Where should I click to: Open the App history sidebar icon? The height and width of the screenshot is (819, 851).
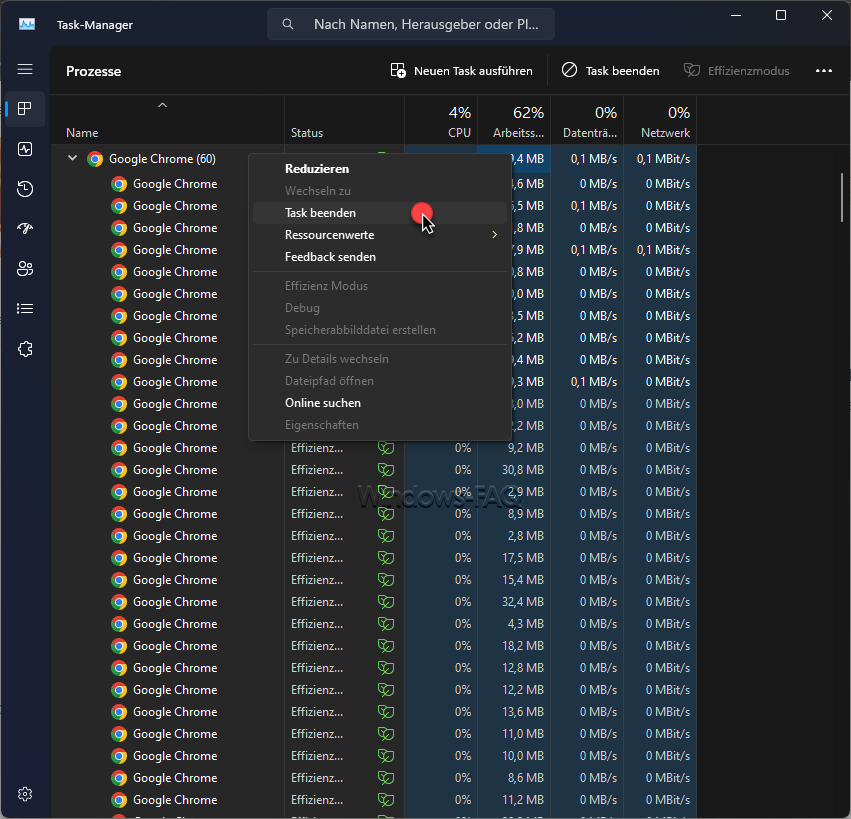(x=25, y=189)
